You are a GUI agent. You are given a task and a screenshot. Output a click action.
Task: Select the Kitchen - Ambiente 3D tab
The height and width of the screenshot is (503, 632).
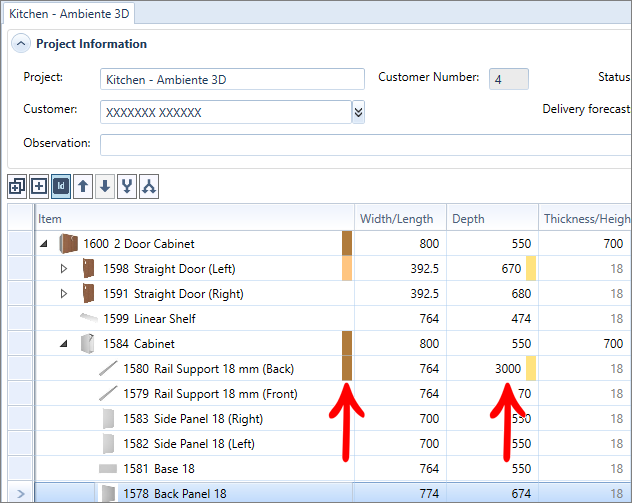tap(69, 14)
